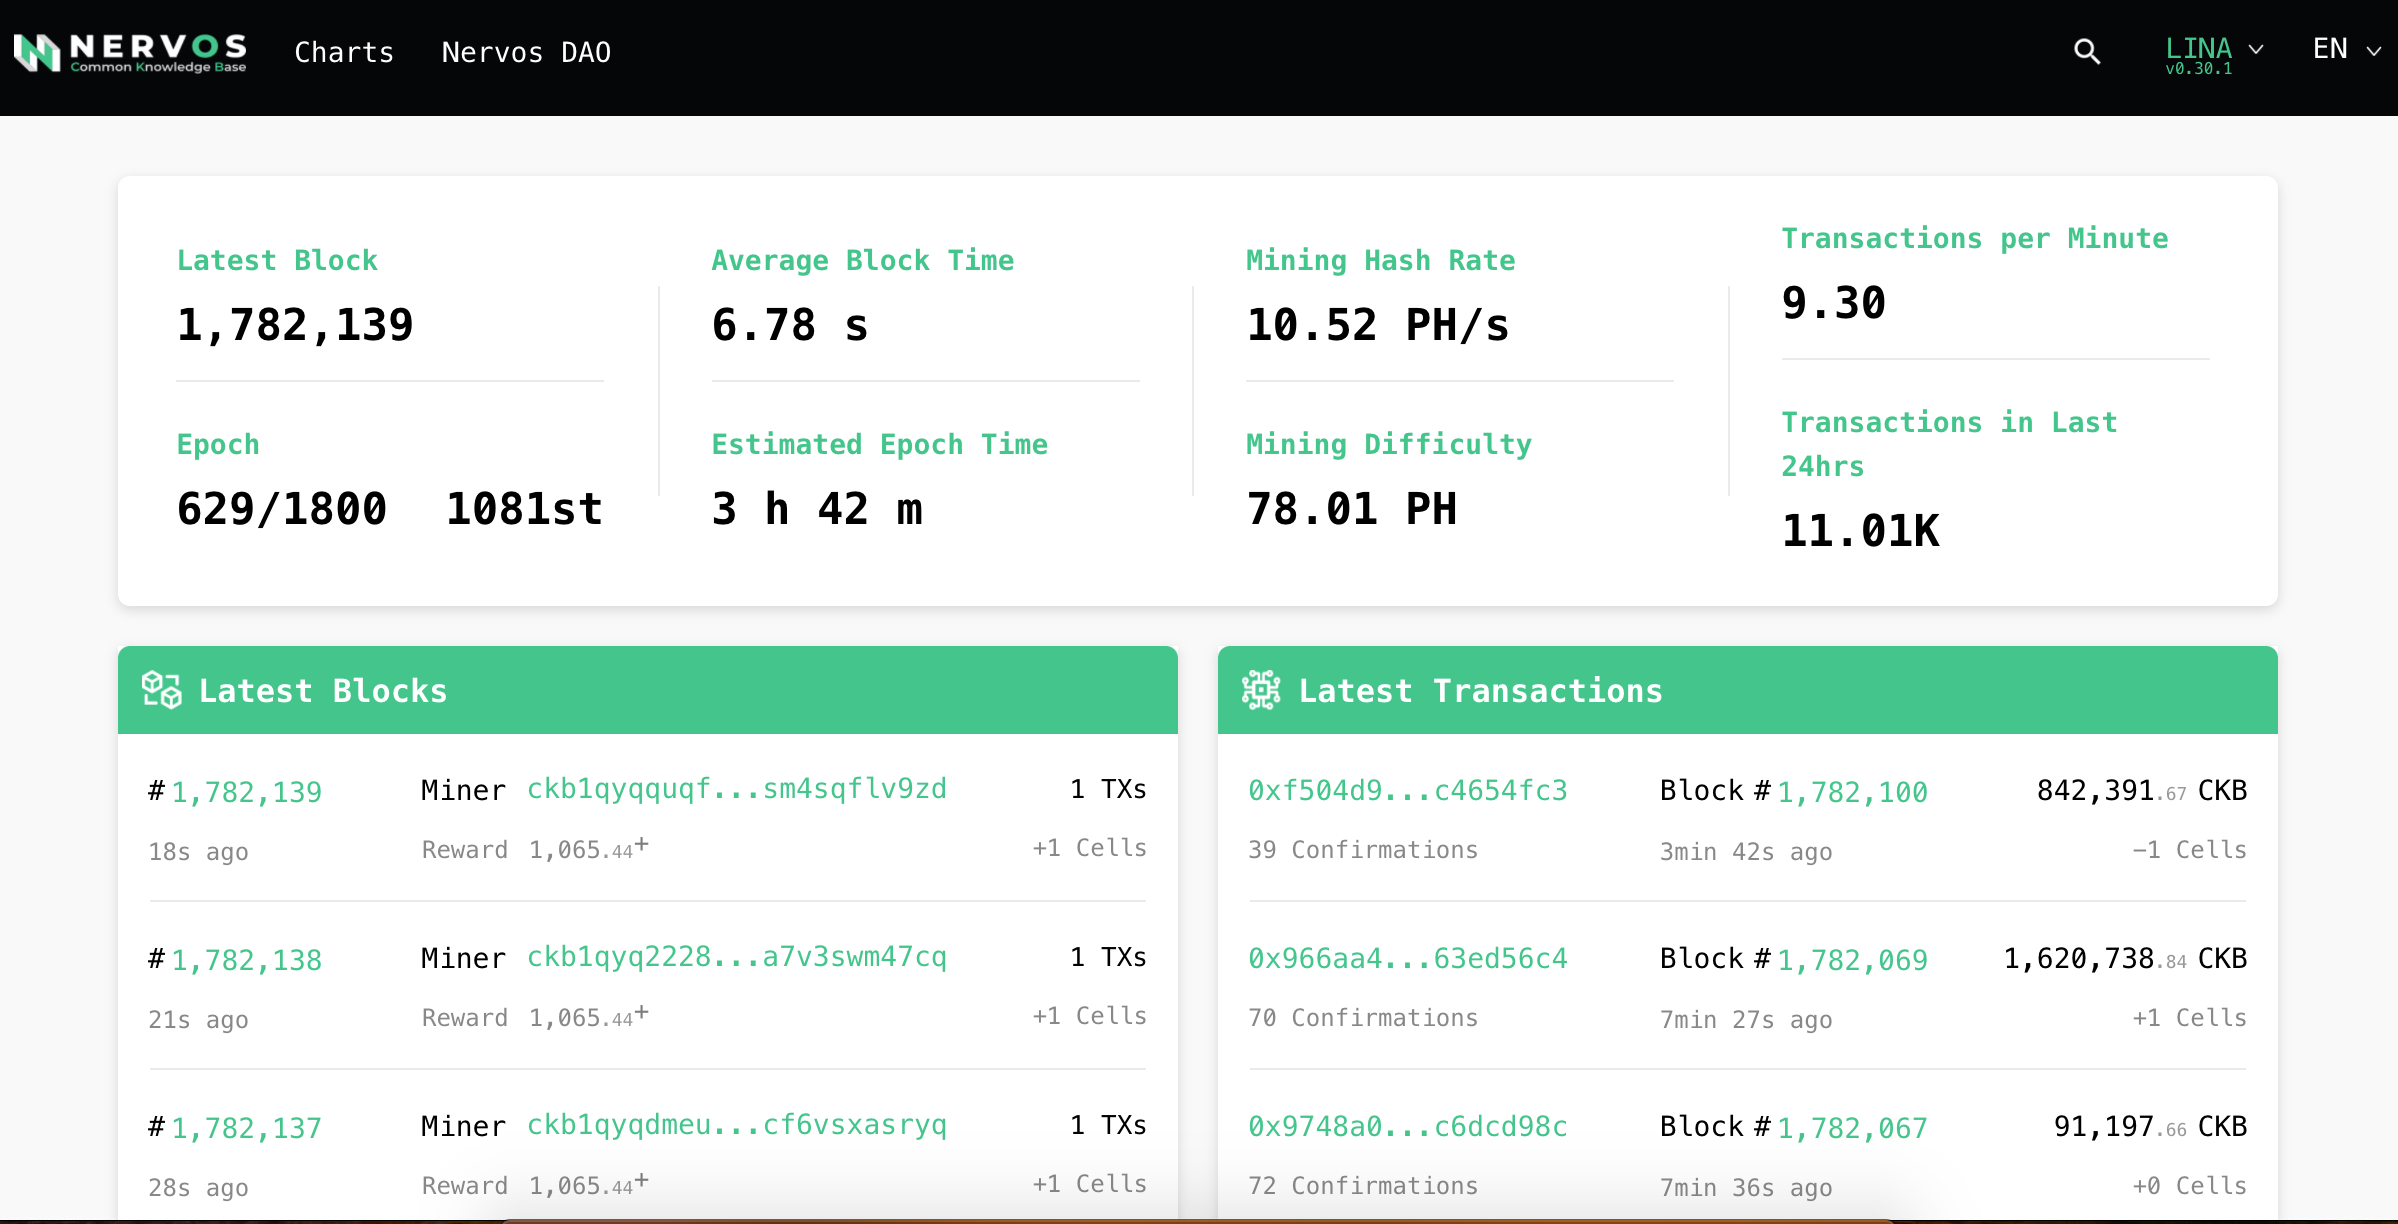The image size is (2398, 1224).
Task: Click the Latest Transactions chip icon
Action: tap(1260, 690)
